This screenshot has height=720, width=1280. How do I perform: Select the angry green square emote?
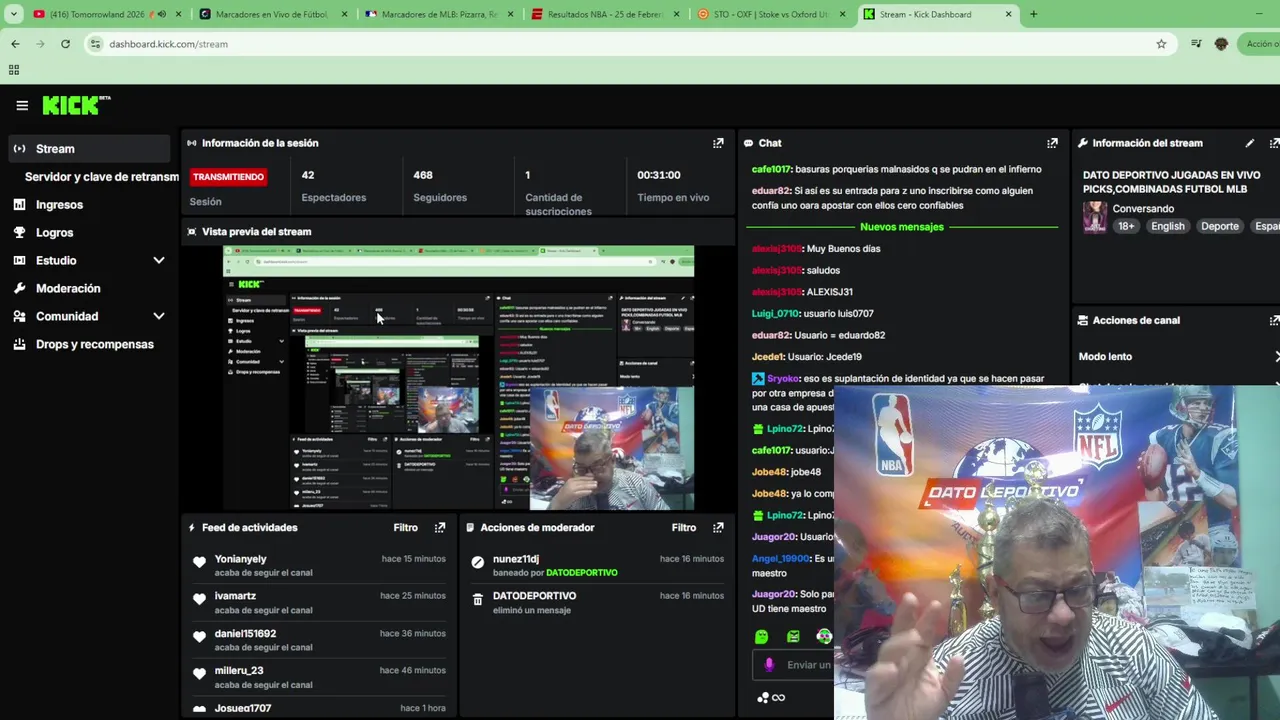coord(793,636)
